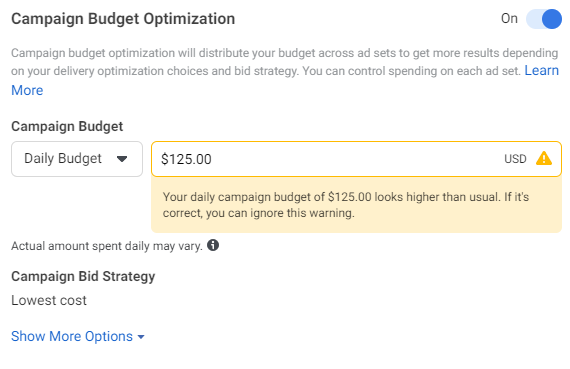Click the Campaign Budget Optimization heading
Screen dimensions: 570x369
pyautogui.click(x=123, y=19)
